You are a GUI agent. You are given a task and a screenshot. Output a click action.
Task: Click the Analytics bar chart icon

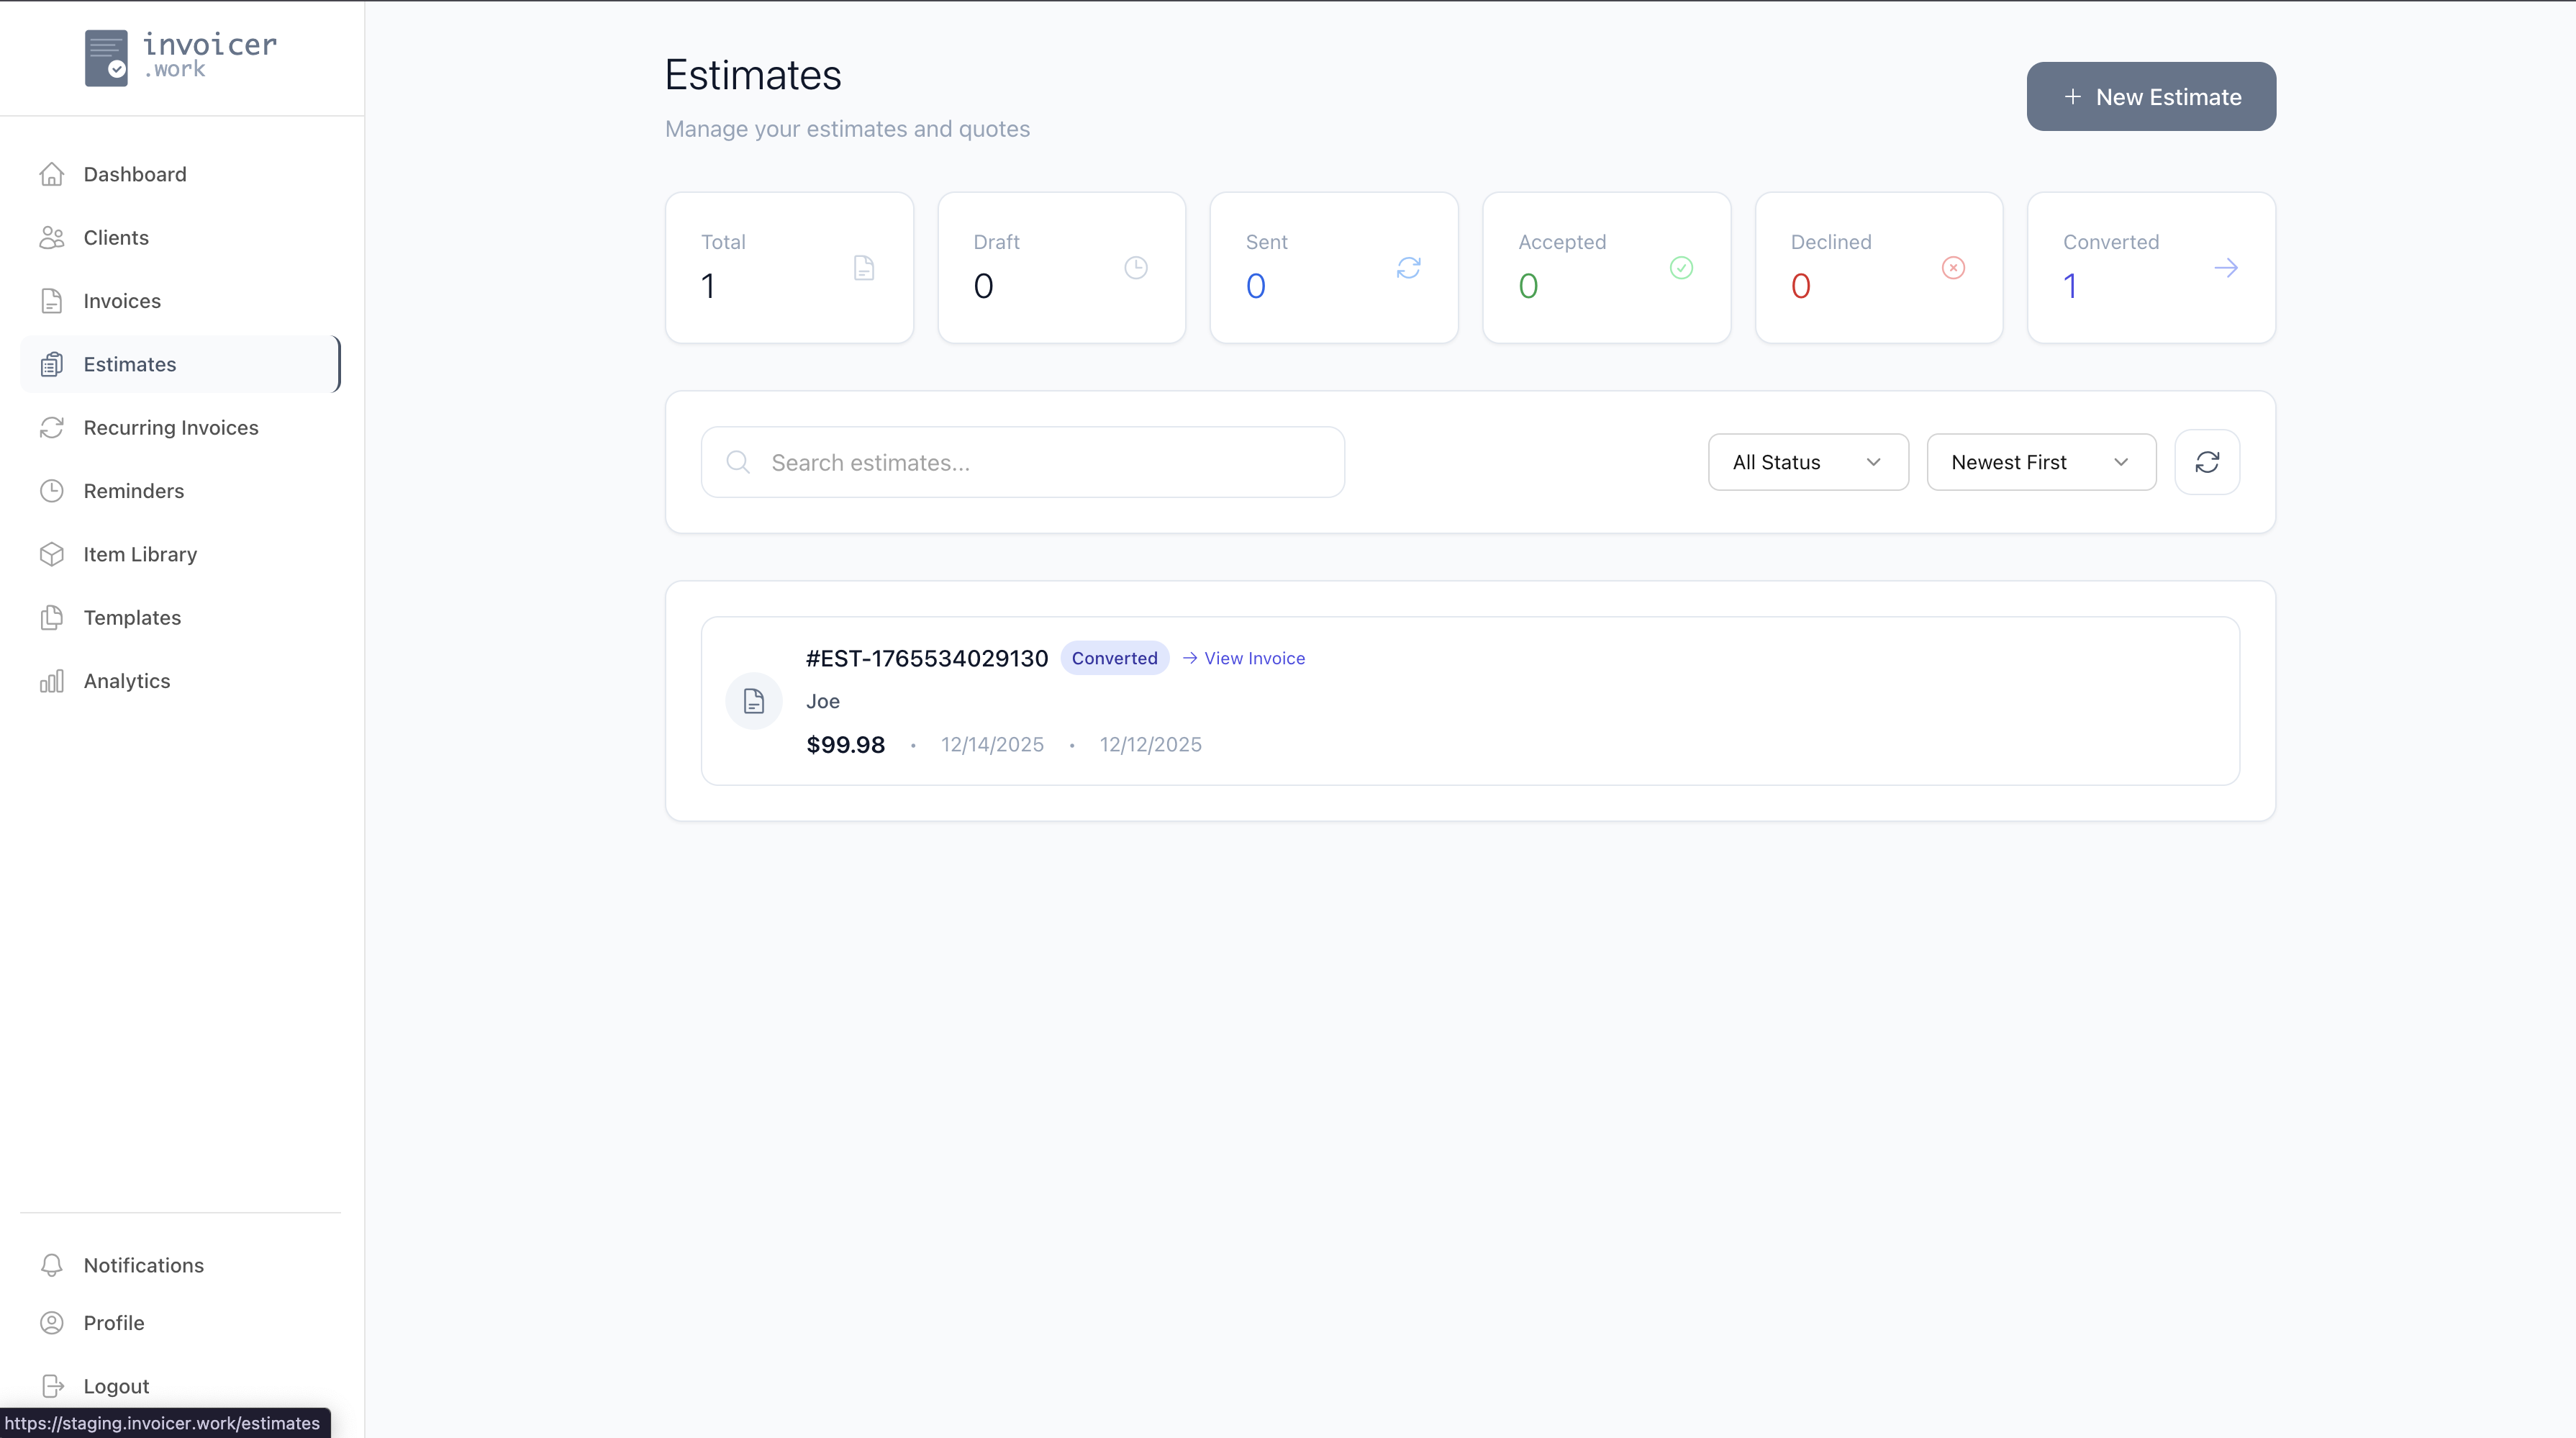52,681
